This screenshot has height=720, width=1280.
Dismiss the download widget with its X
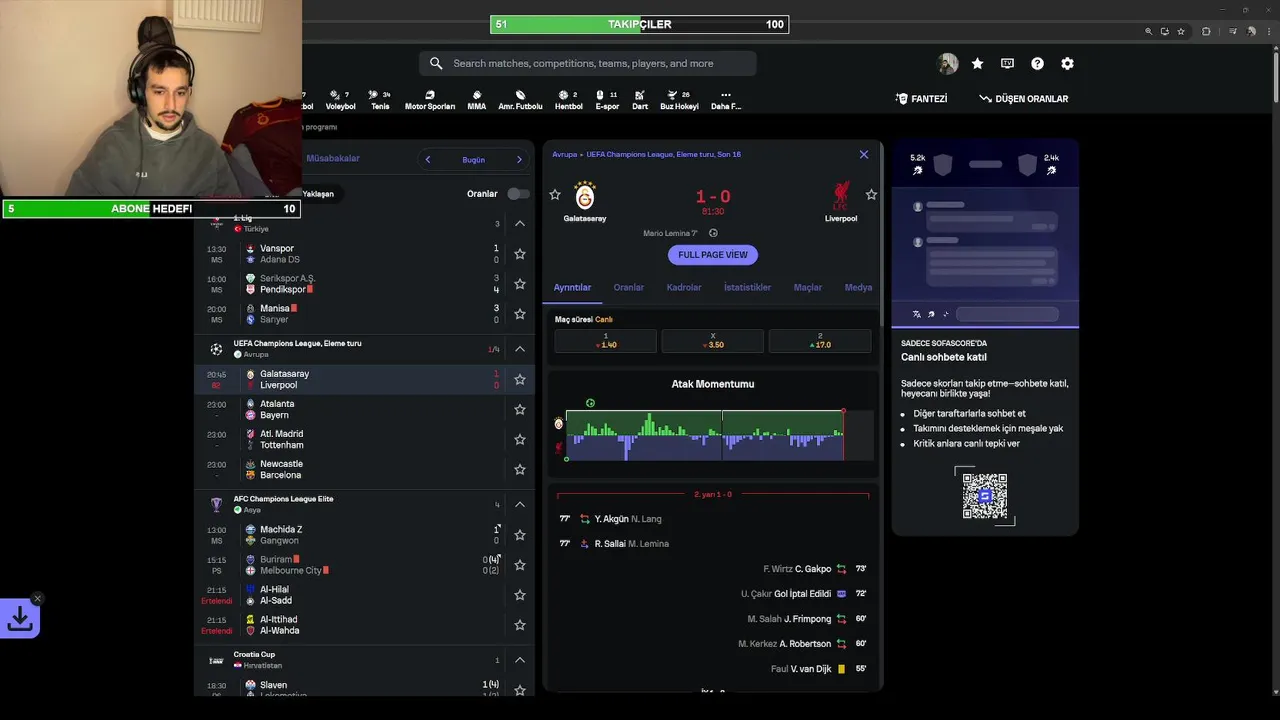pos(37,599)
